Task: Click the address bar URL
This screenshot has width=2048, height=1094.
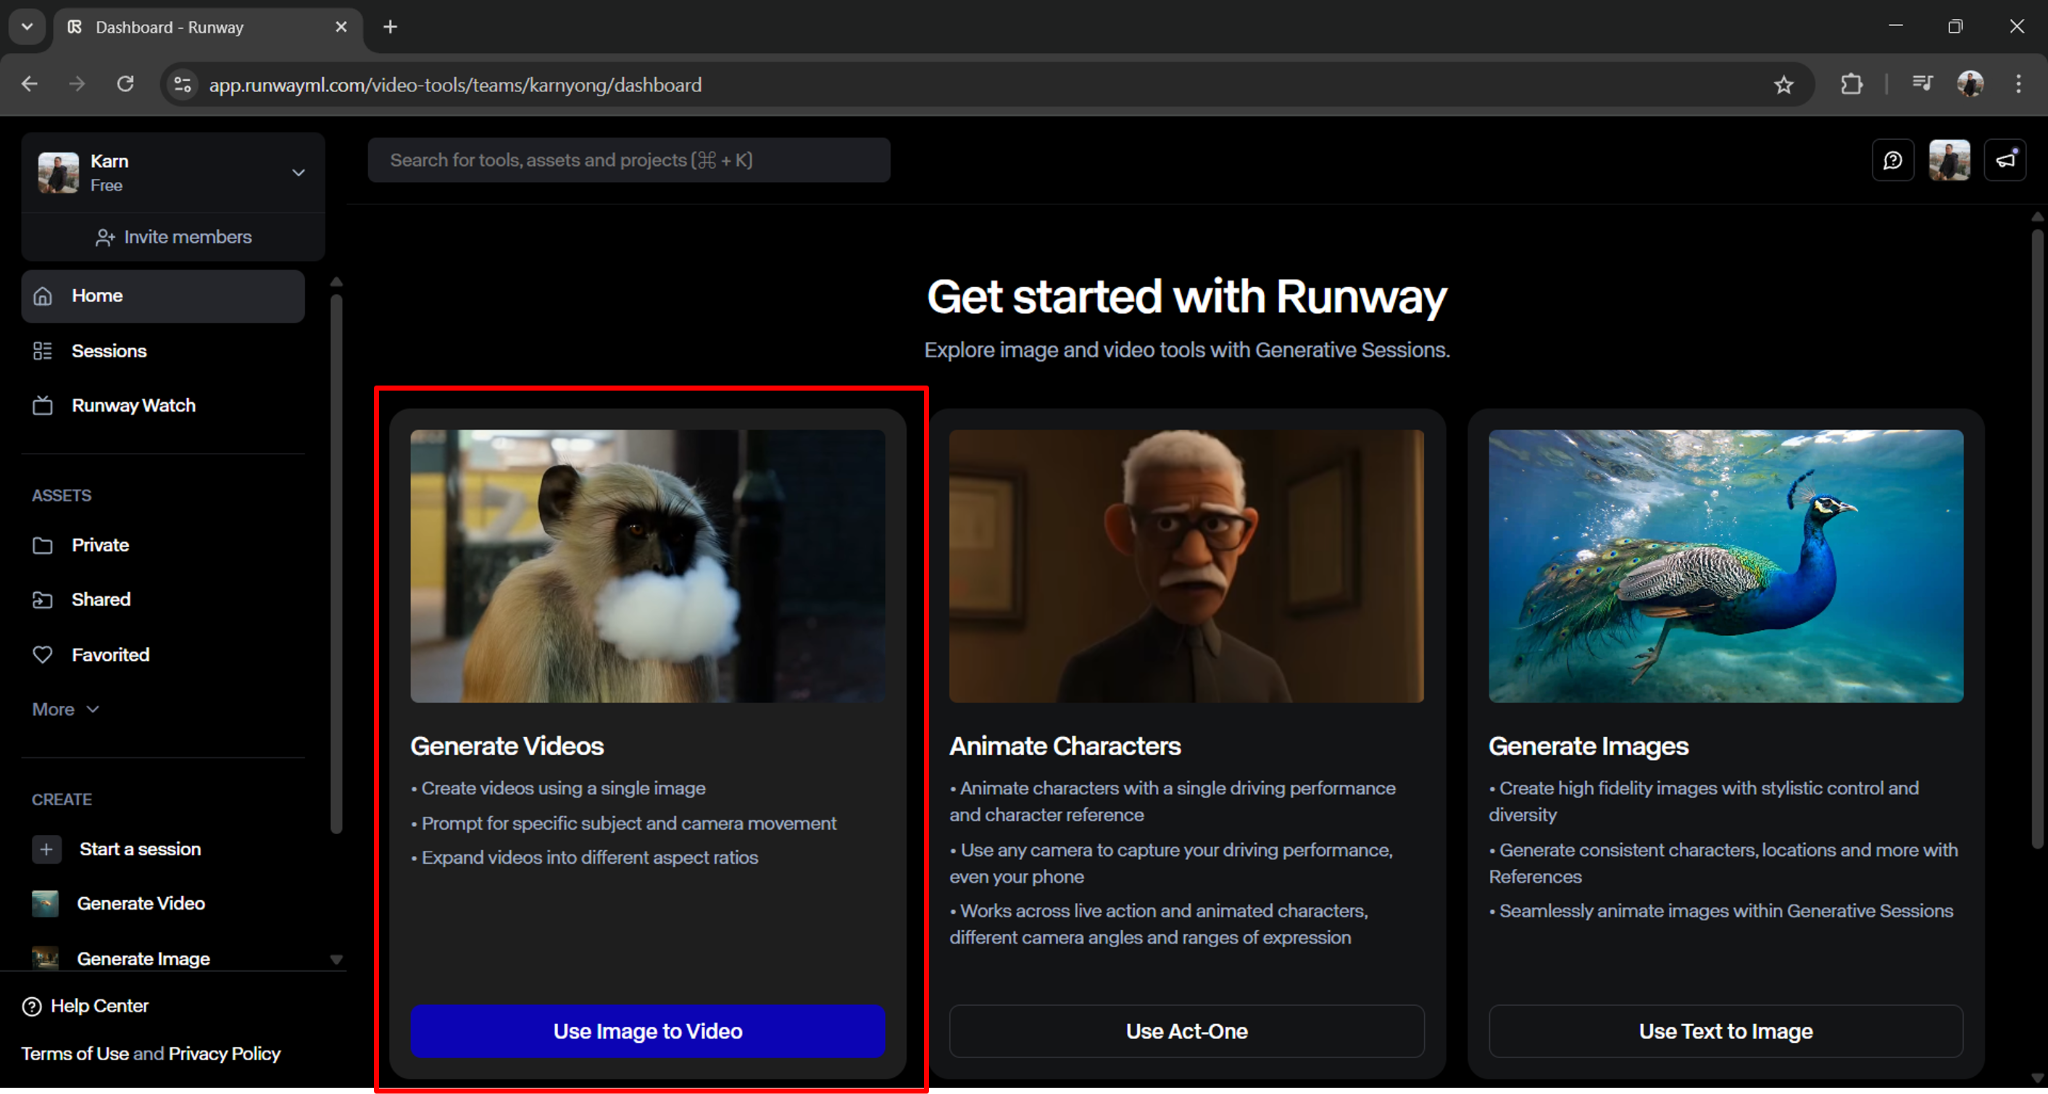Action: 455,85
